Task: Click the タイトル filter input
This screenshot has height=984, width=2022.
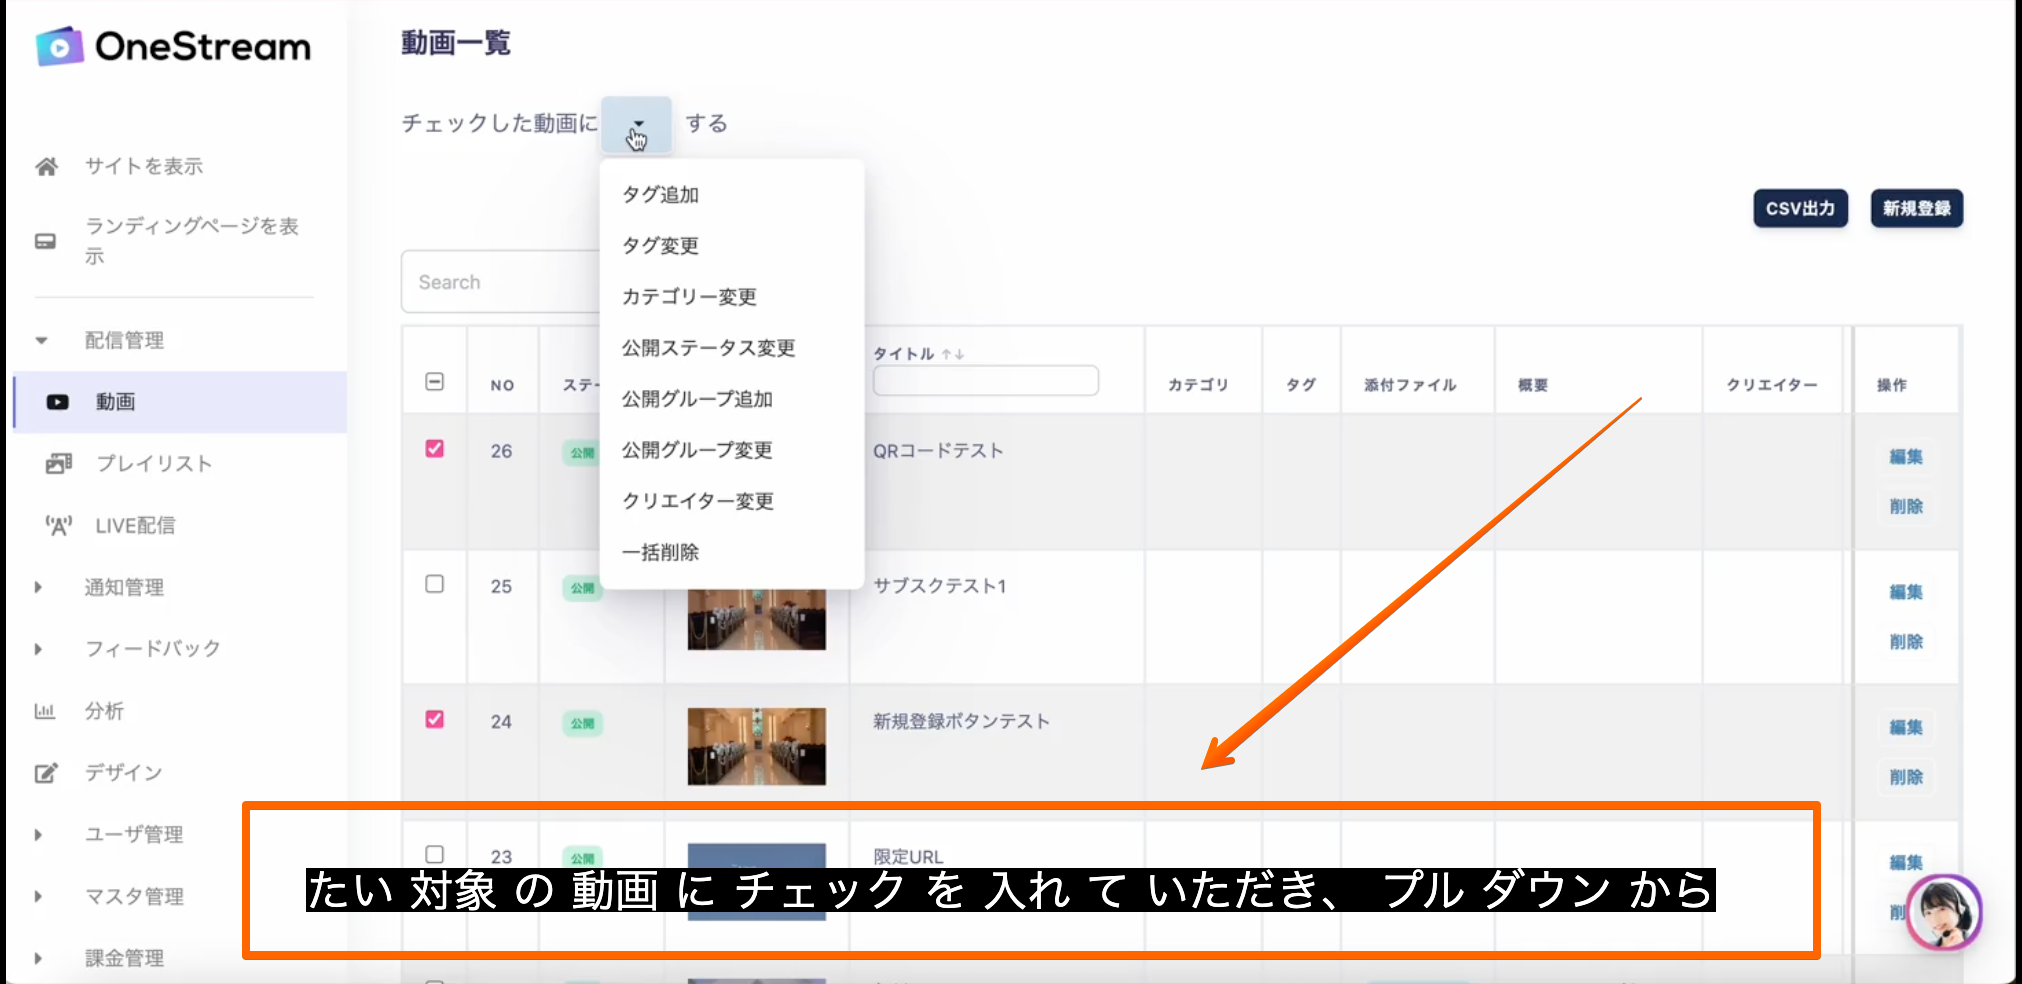Action: 985,381
